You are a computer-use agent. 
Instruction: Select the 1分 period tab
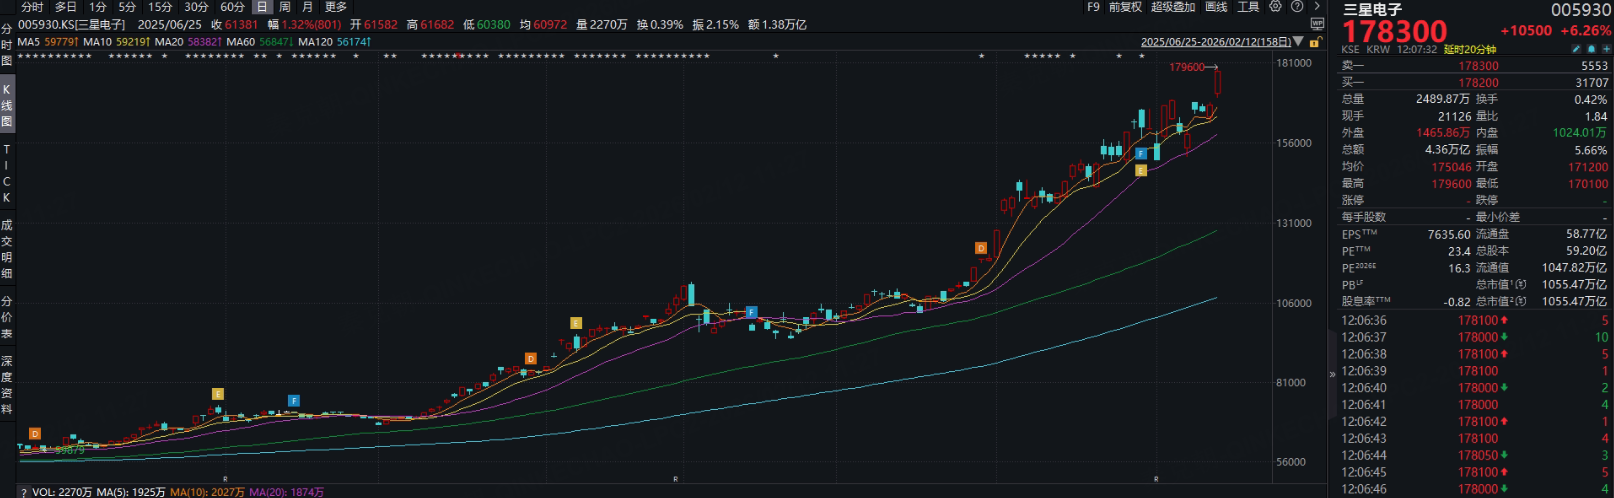coord(98,7)
